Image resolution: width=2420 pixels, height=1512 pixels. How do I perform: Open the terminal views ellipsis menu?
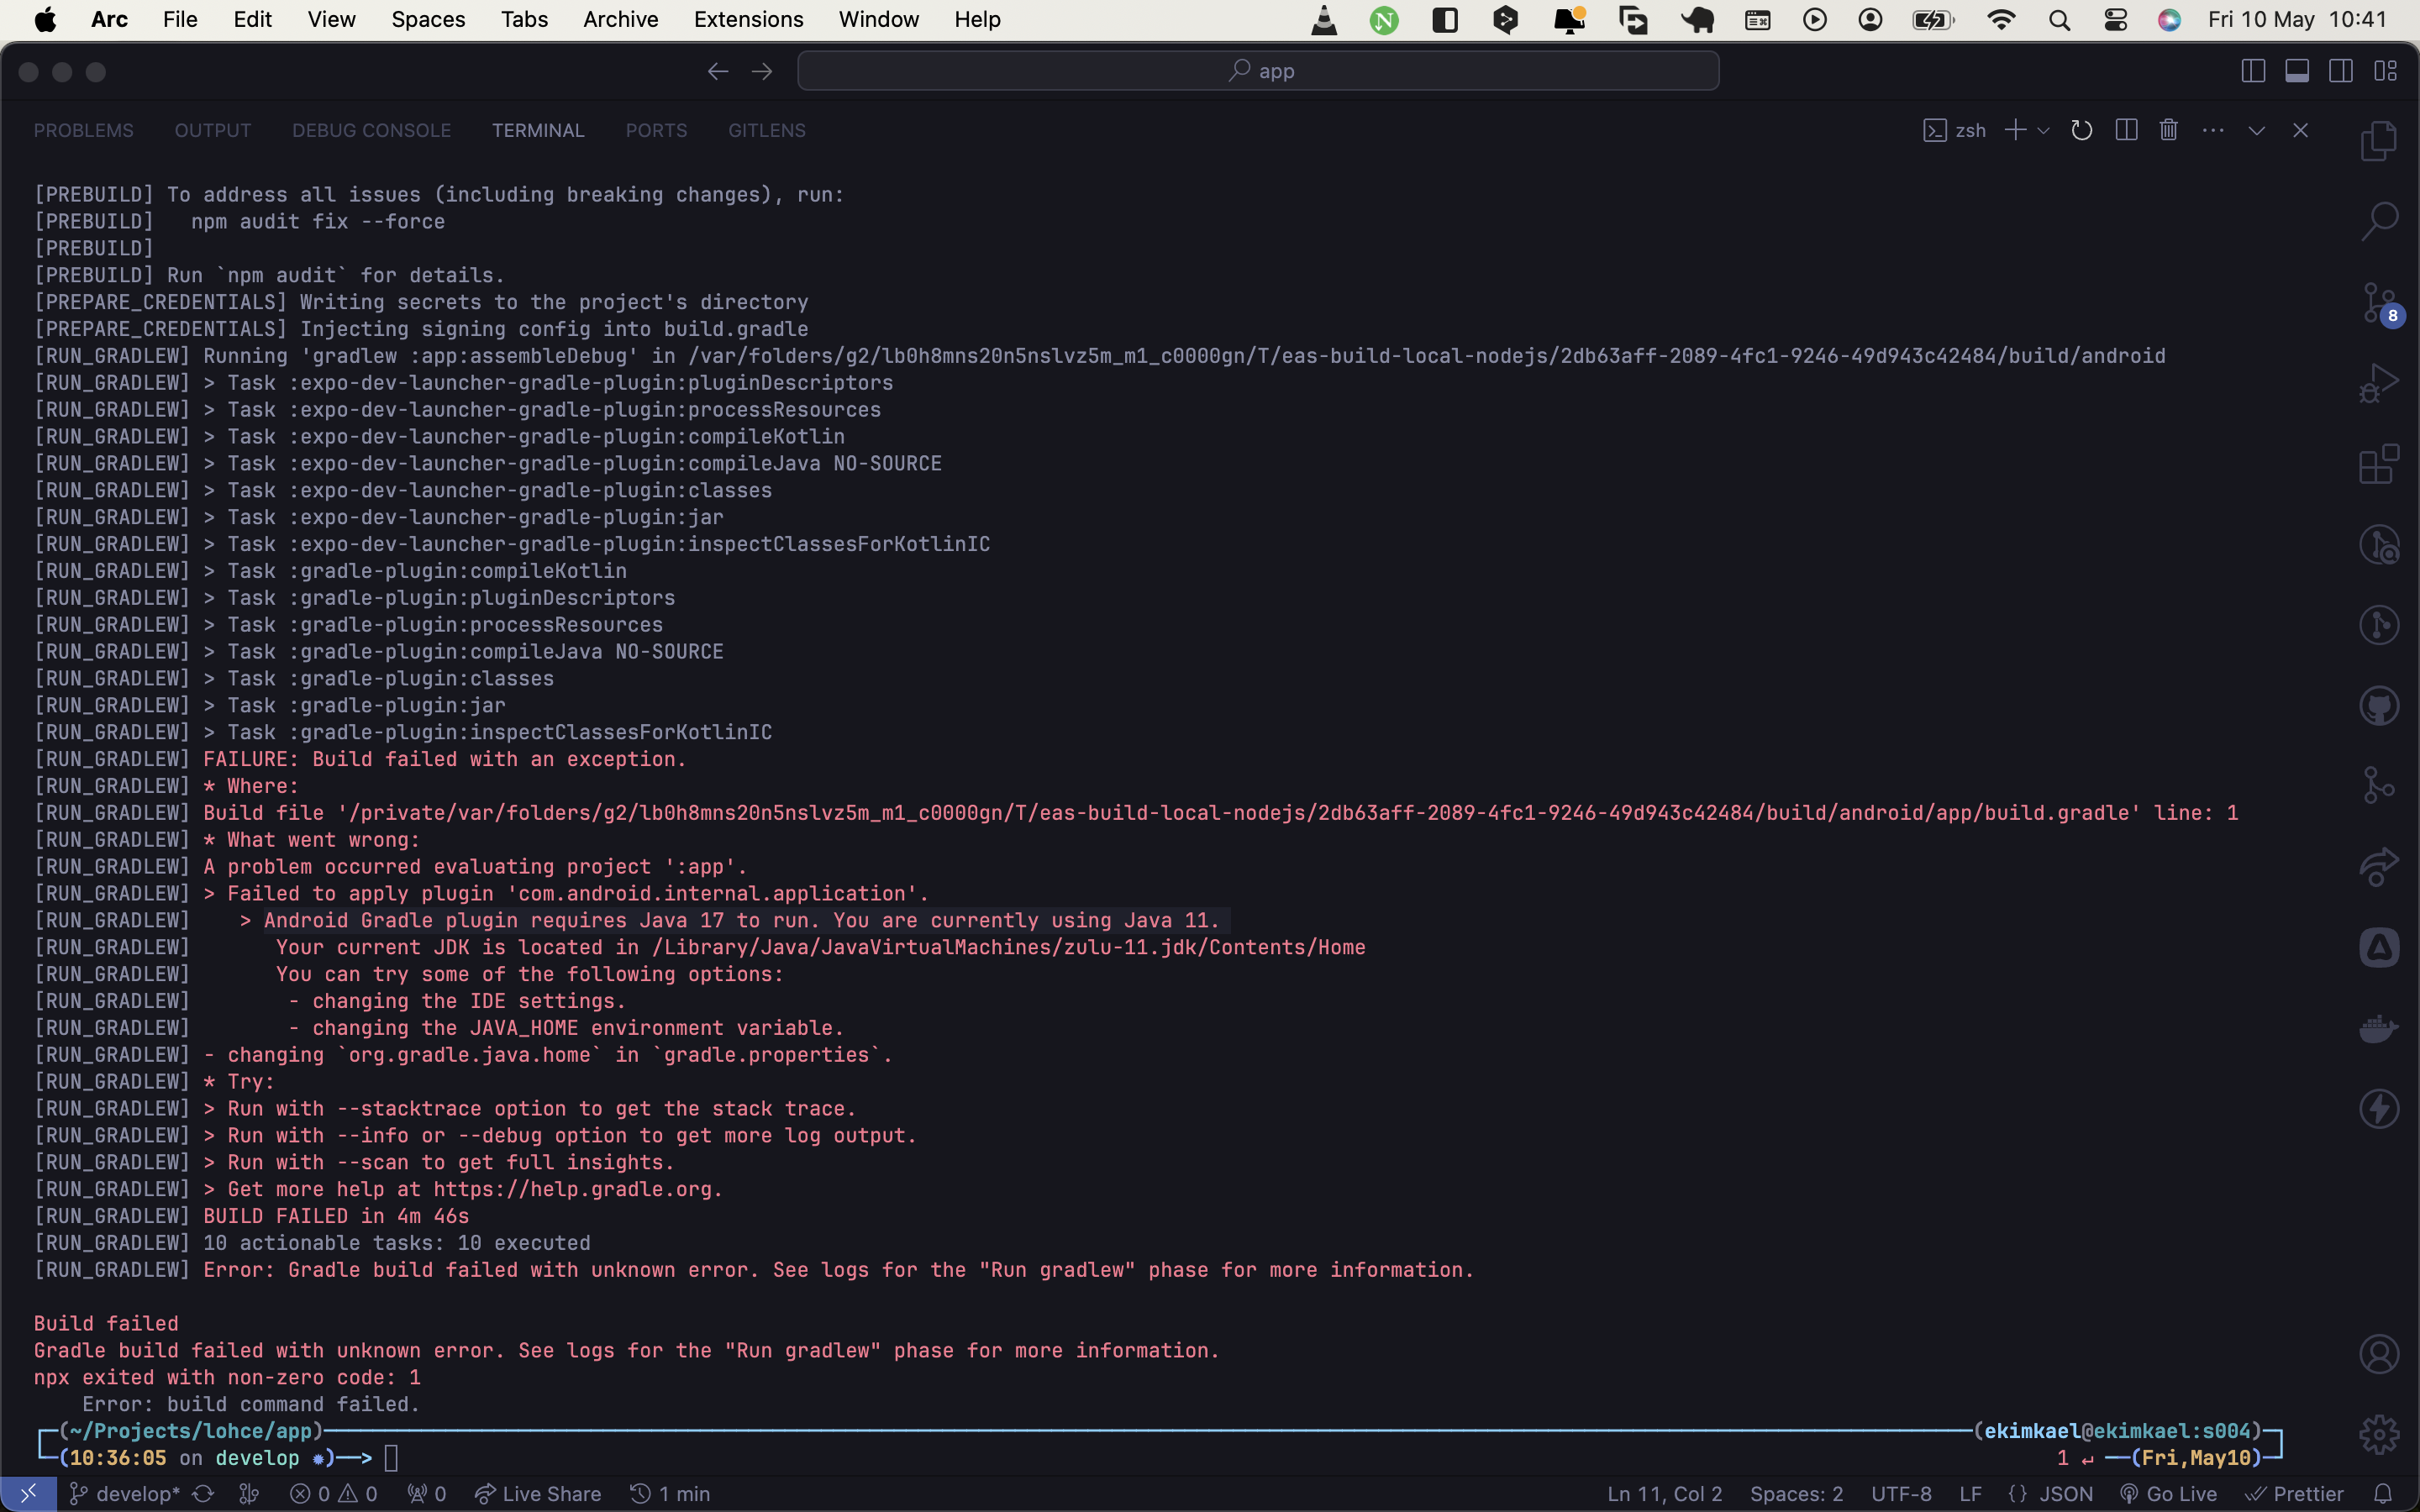pyautogui.click(x=2213, y=130)
